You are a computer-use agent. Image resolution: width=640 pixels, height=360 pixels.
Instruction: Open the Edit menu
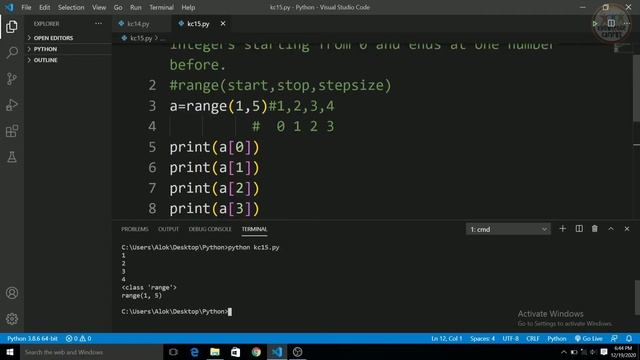click(x=44, y=7)
